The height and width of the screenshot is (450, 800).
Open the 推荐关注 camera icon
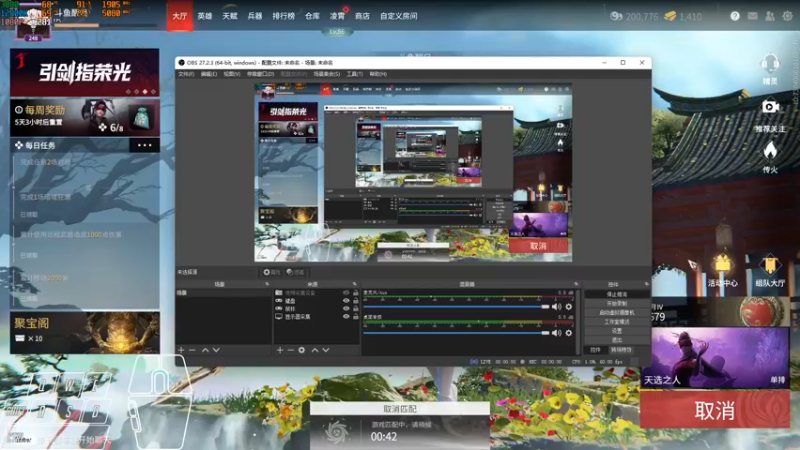[x=770, y=107]
